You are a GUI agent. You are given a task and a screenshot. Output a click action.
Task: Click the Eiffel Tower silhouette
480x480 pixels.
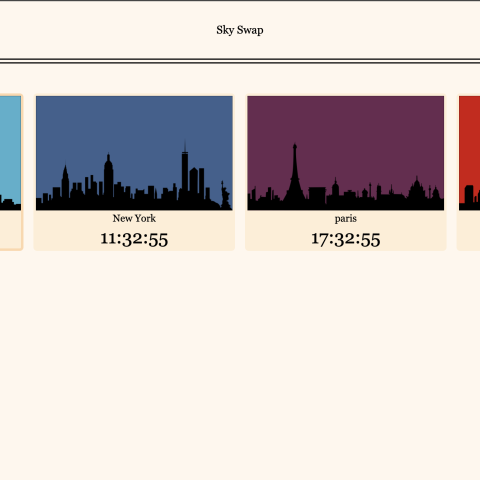pyautogui.click(x=294, y=172)
